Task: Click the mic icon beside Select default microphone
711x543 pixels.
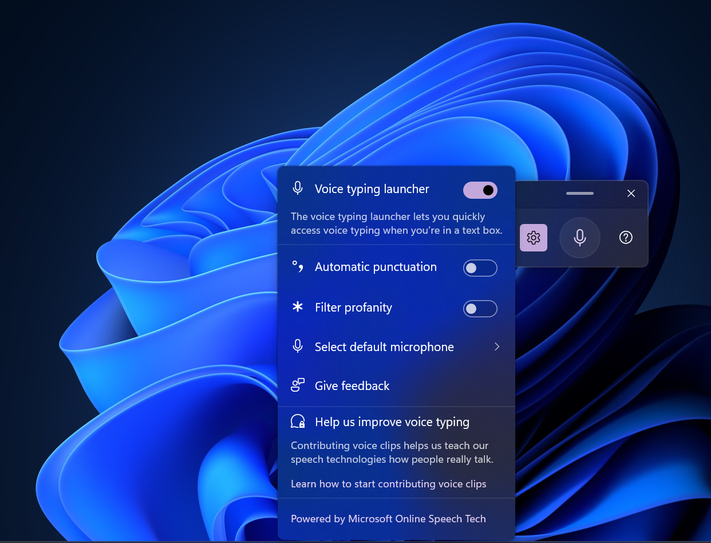Action: click(297, 347)
